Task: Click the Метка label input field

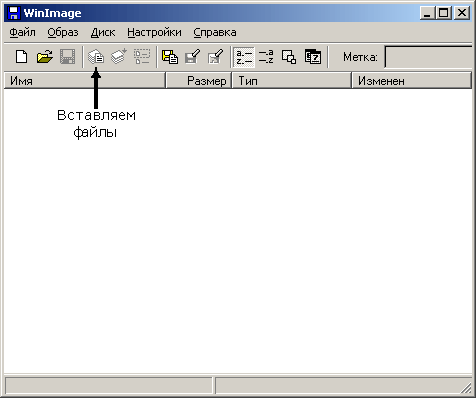Action: pos(429,57)
